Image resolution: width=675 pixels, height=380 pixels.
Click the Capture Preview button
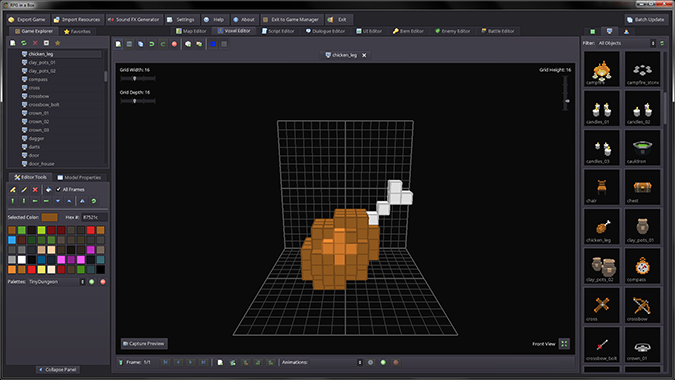point(144,343)
